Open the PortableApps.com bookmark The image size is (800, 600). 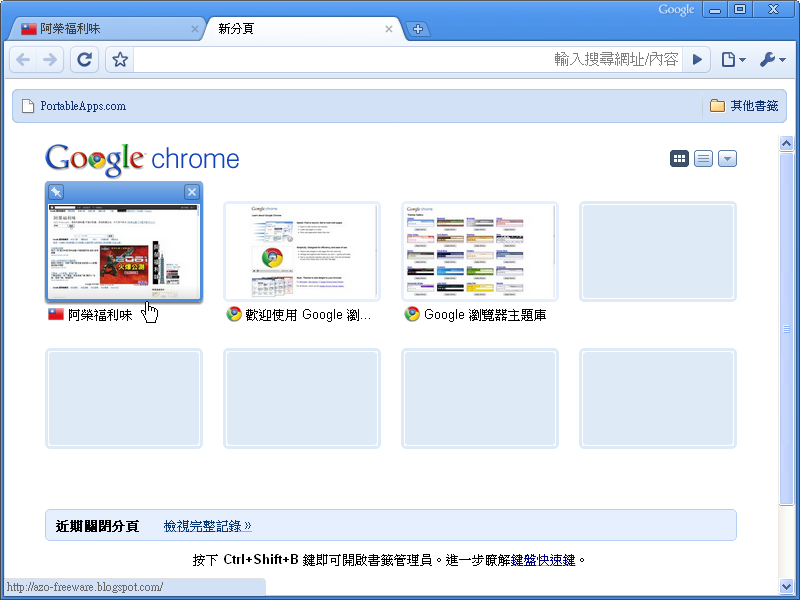[74, 106]
